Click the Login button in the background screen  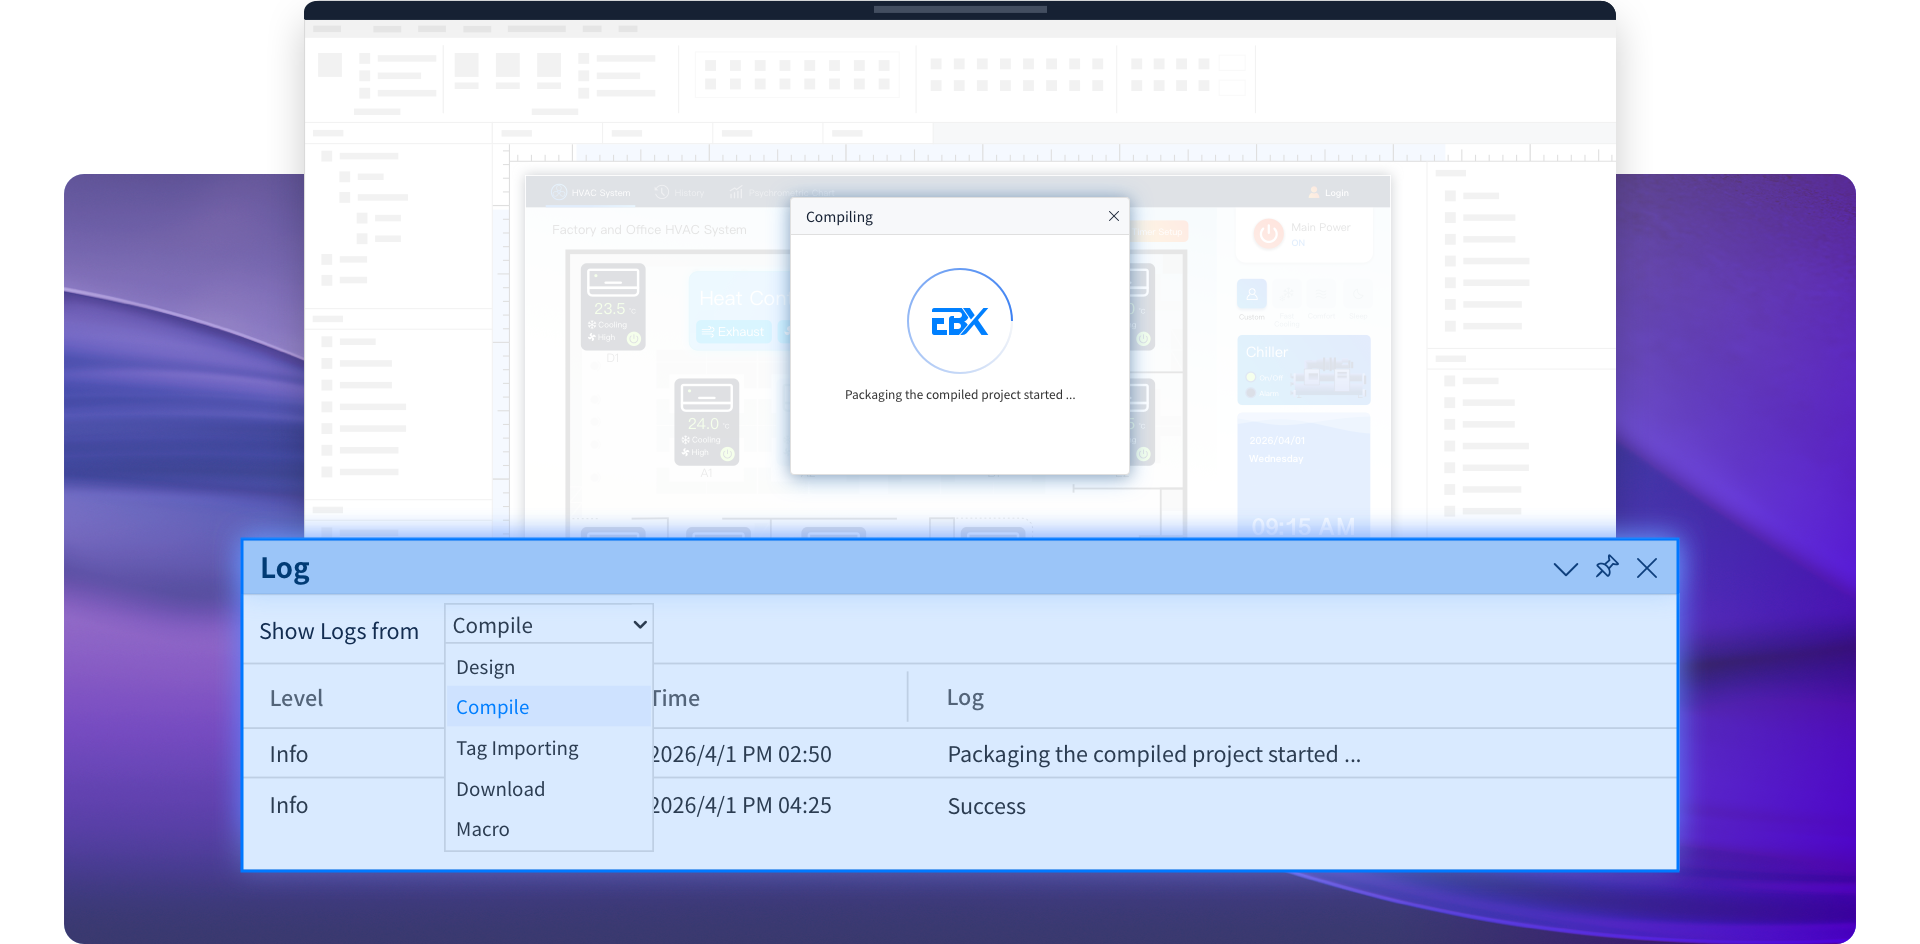(x=1329, y=193)
